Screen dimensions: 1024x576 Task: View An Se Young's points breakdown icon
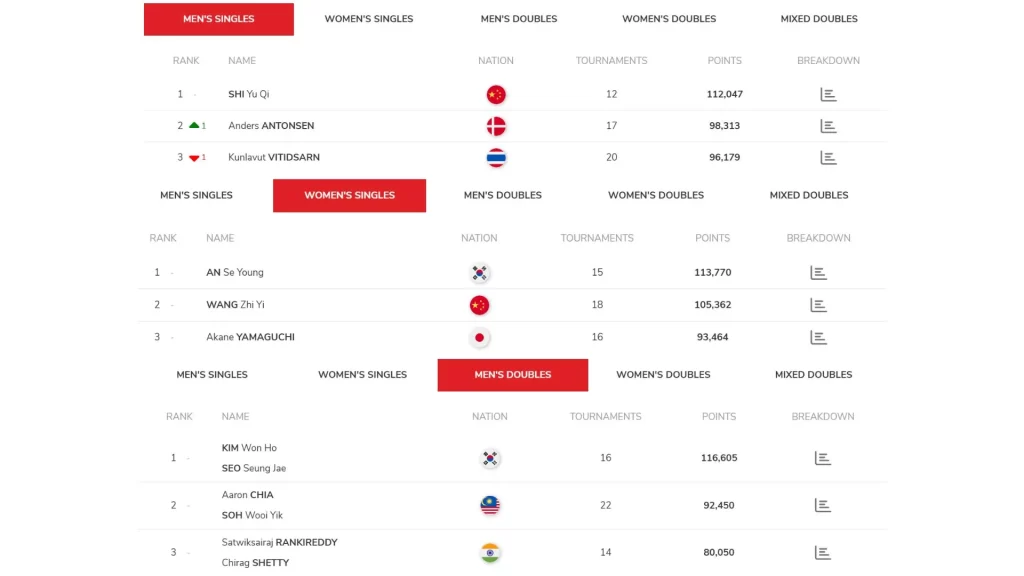tap(818, 273)
